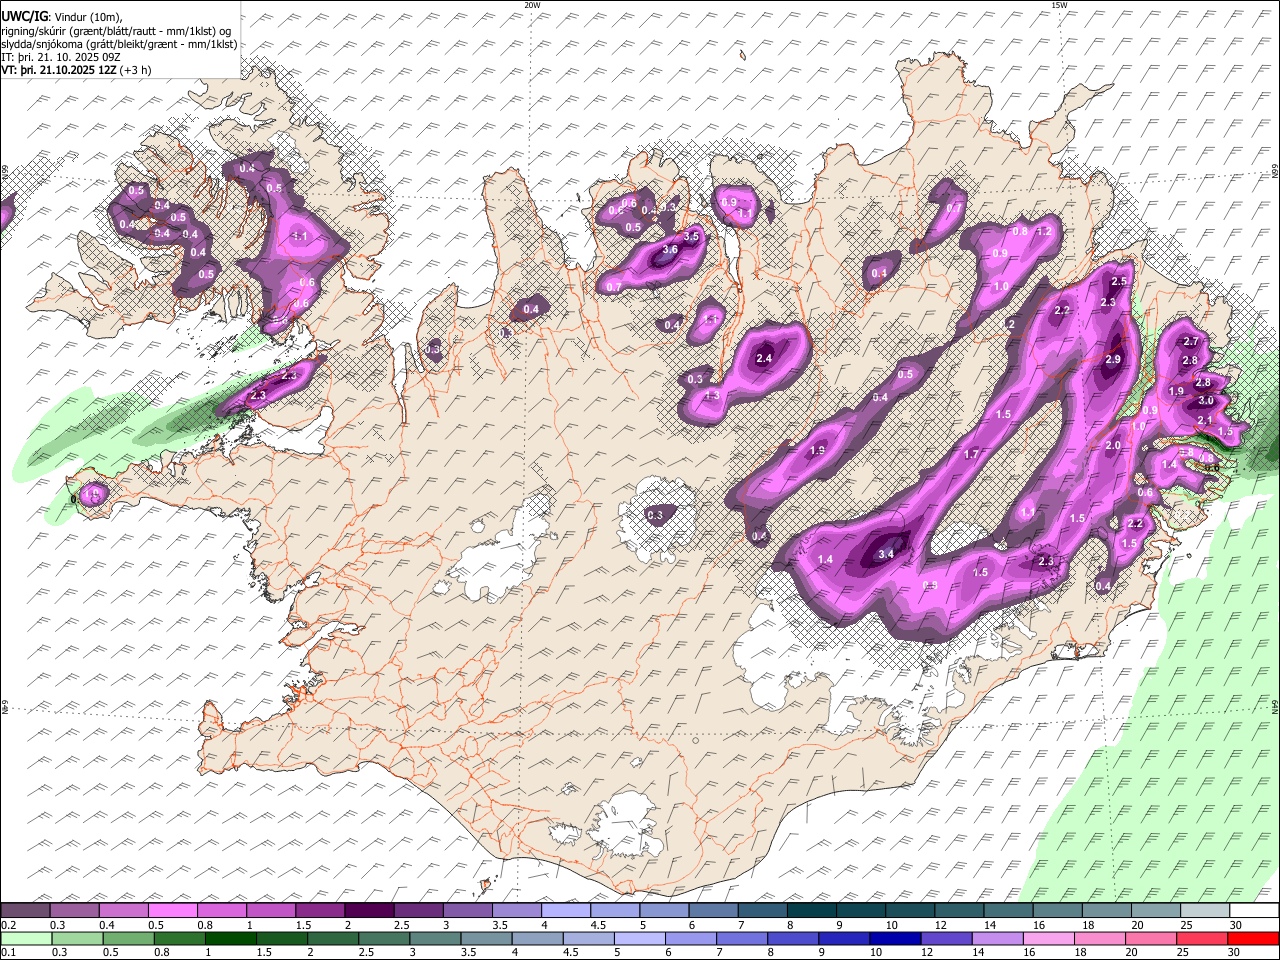Click the red 25 swatch in the lower legend row
This screenshot has height=960, width=1280.
[1202, 938]
